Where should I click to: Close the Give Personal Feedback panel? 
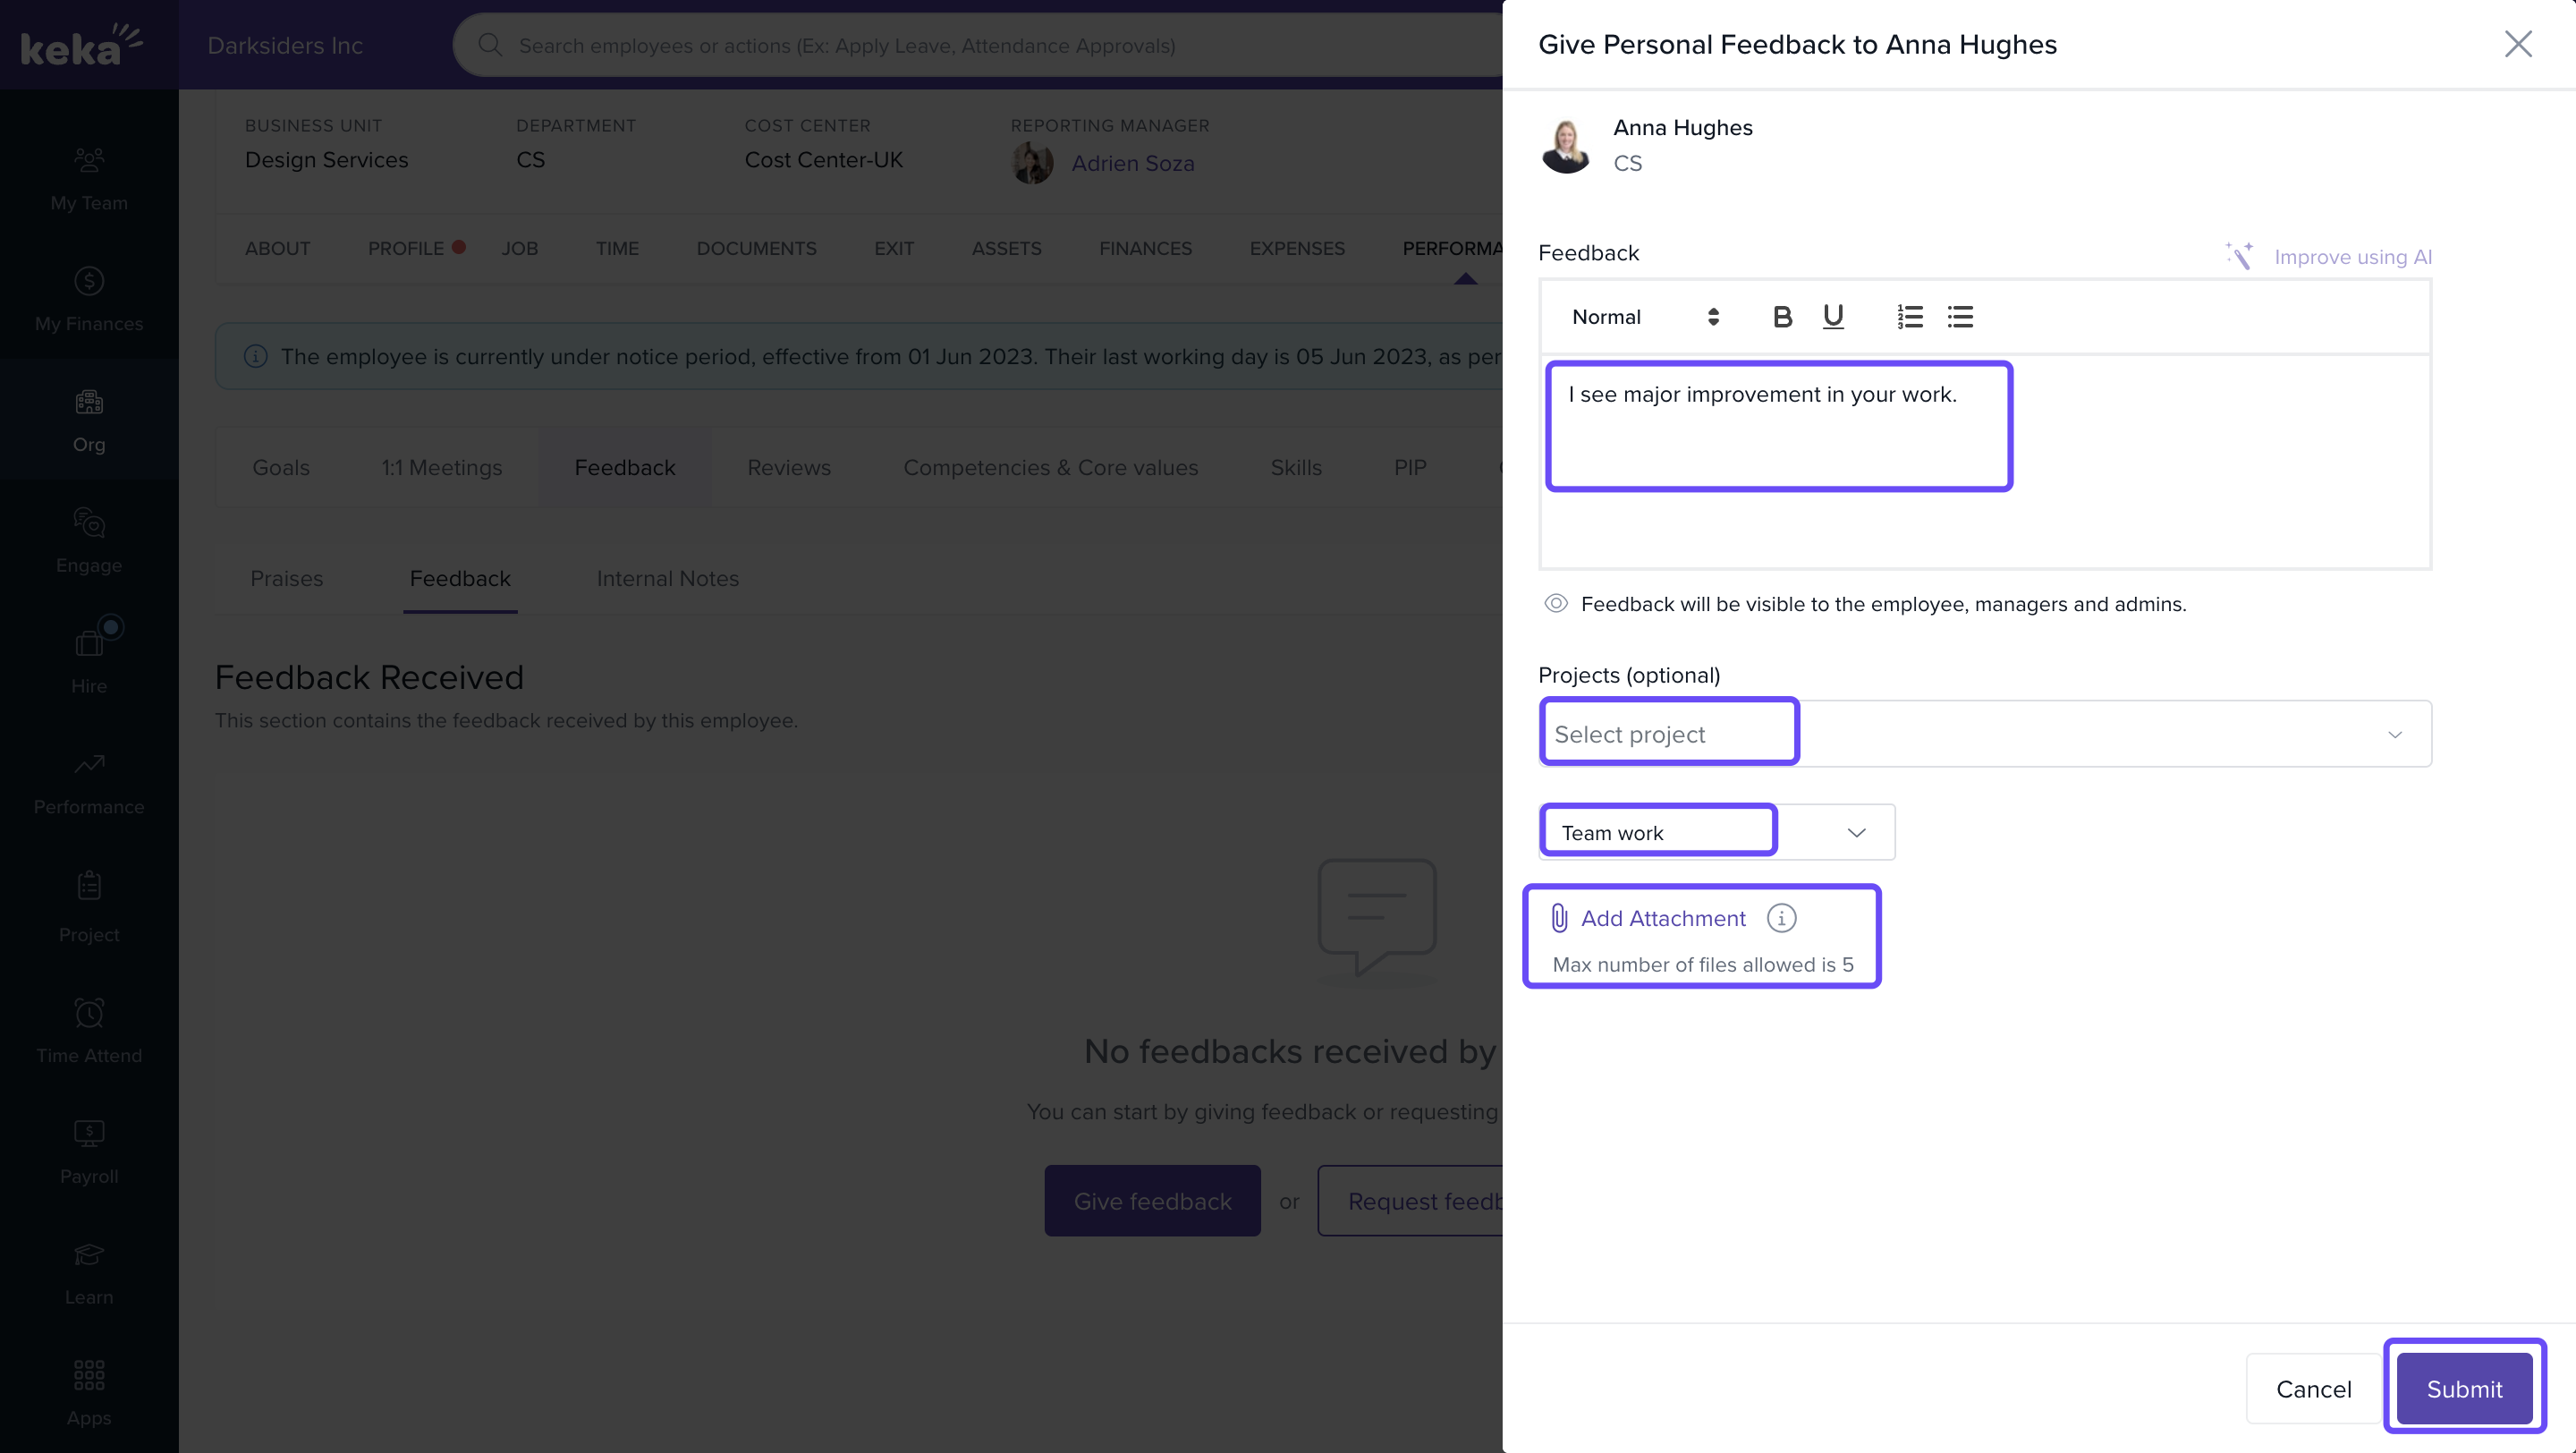click(2517, 44)
